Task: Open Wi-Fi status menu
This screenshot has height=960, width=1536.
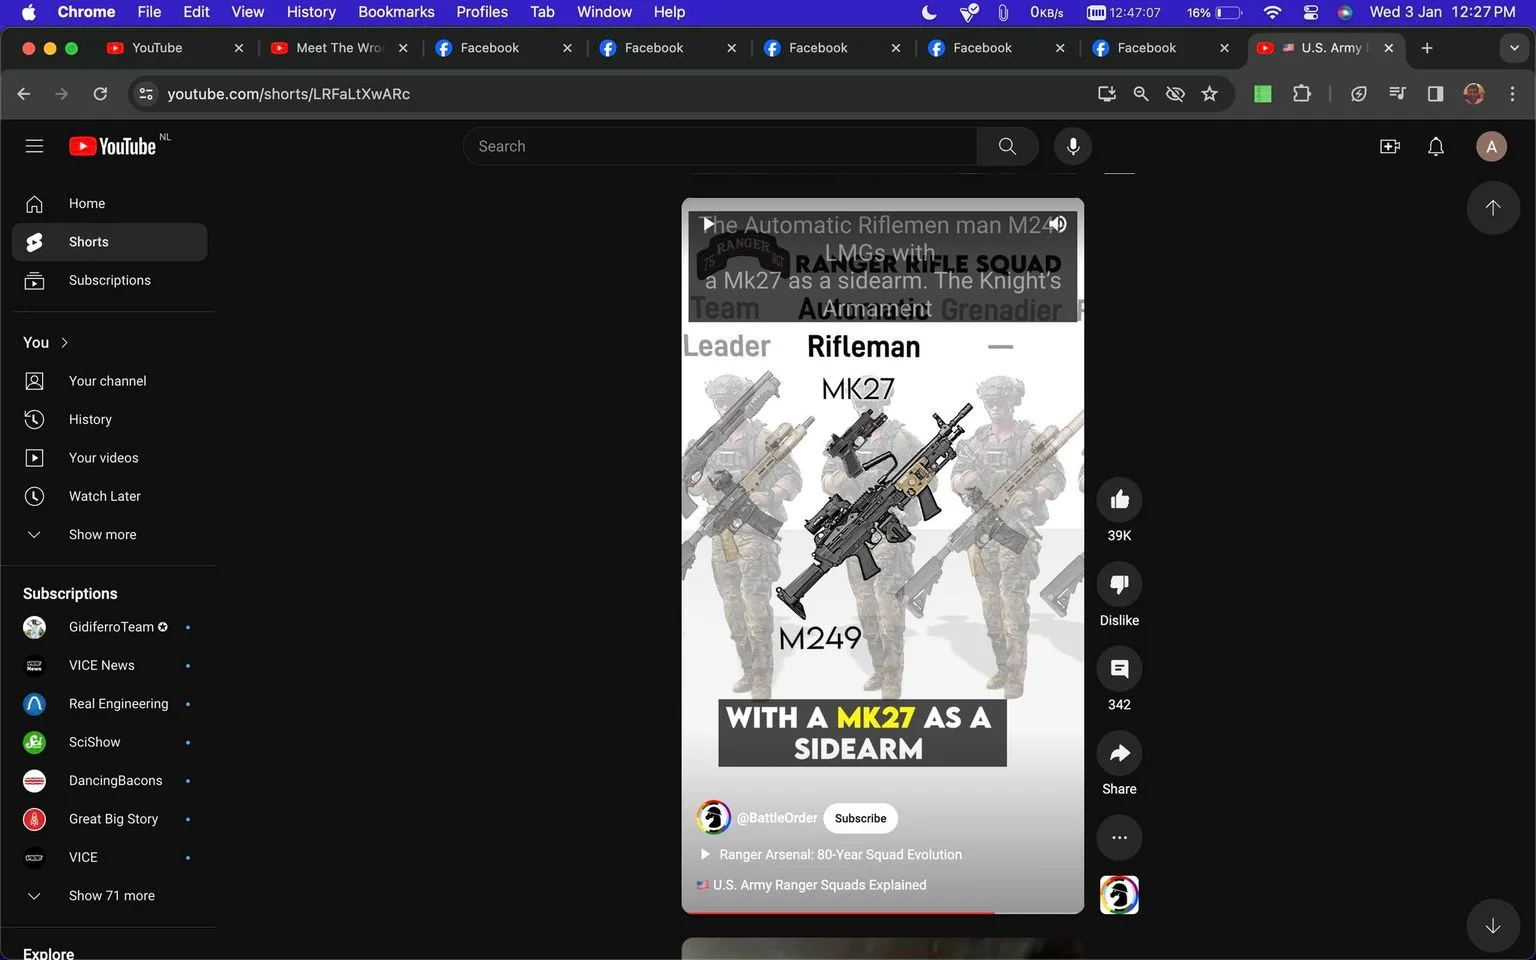Action: coord(1272,12)
